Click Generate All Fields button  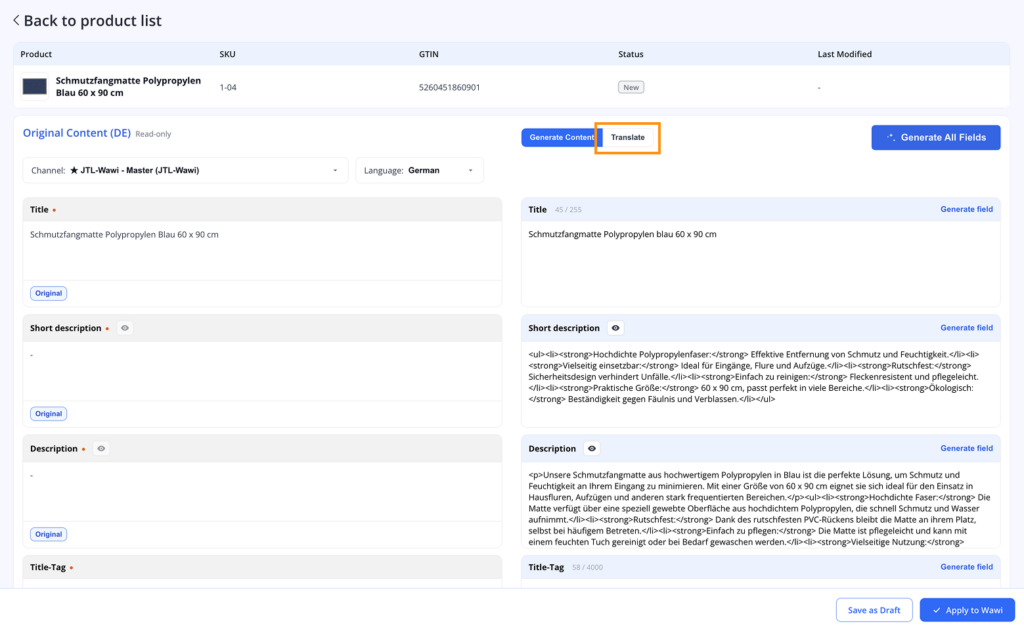(x=936, y=138)
